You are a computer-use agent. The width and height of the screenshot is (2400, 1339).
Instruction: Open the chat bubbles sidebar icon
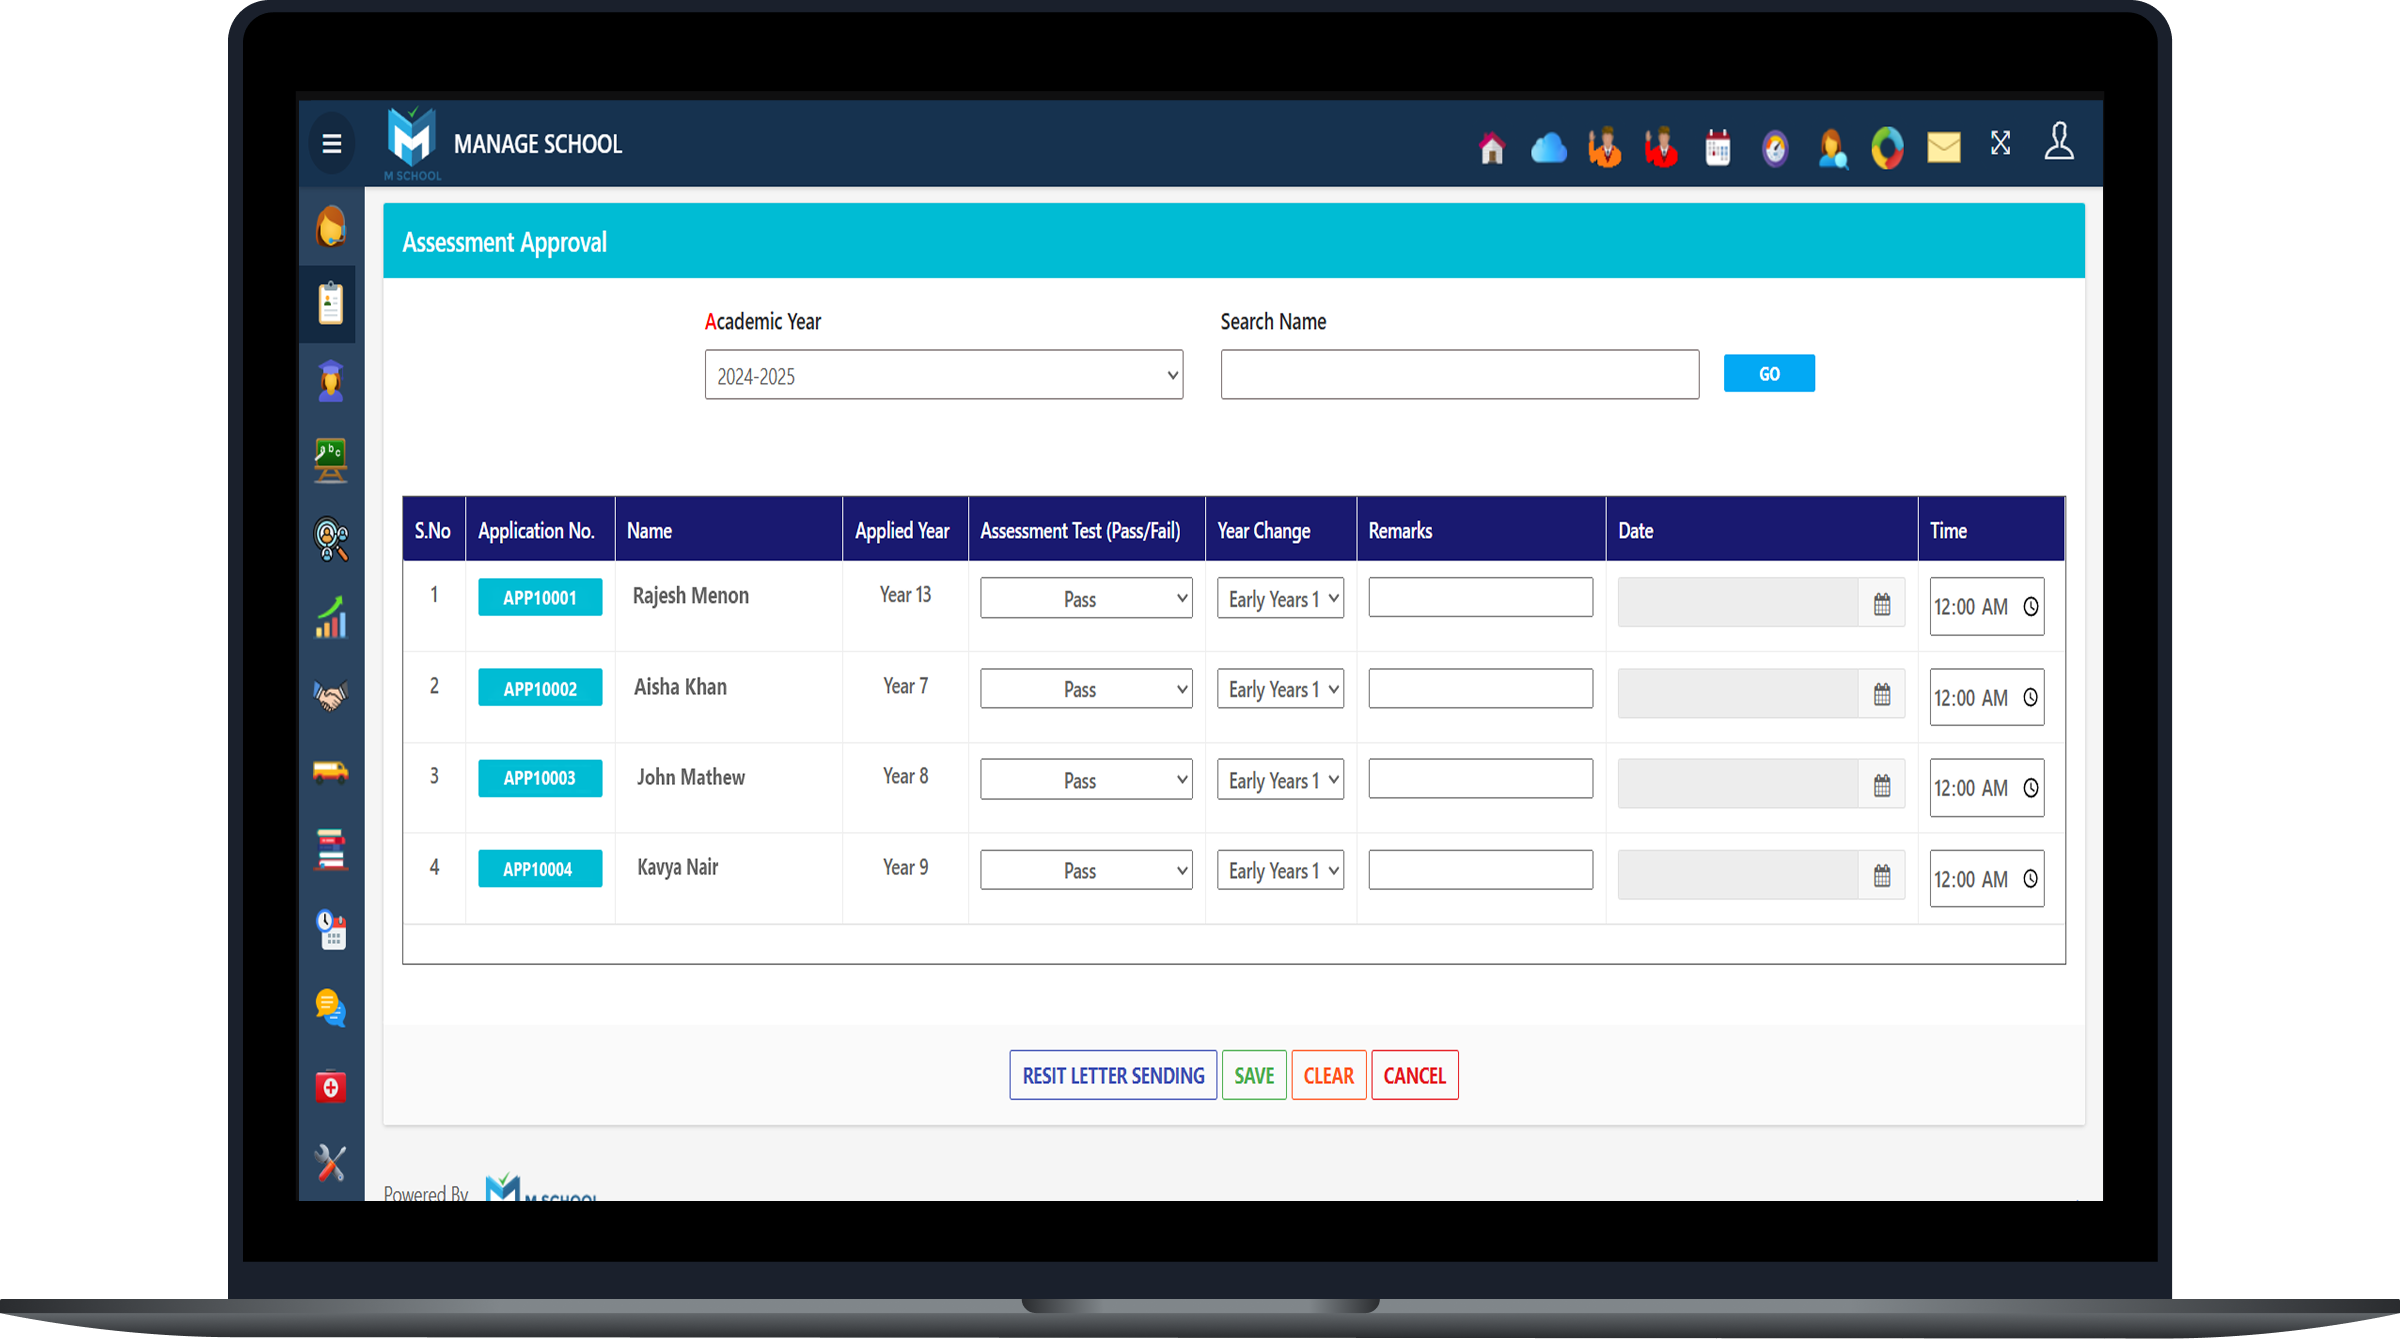click(x=331, y=1008)
